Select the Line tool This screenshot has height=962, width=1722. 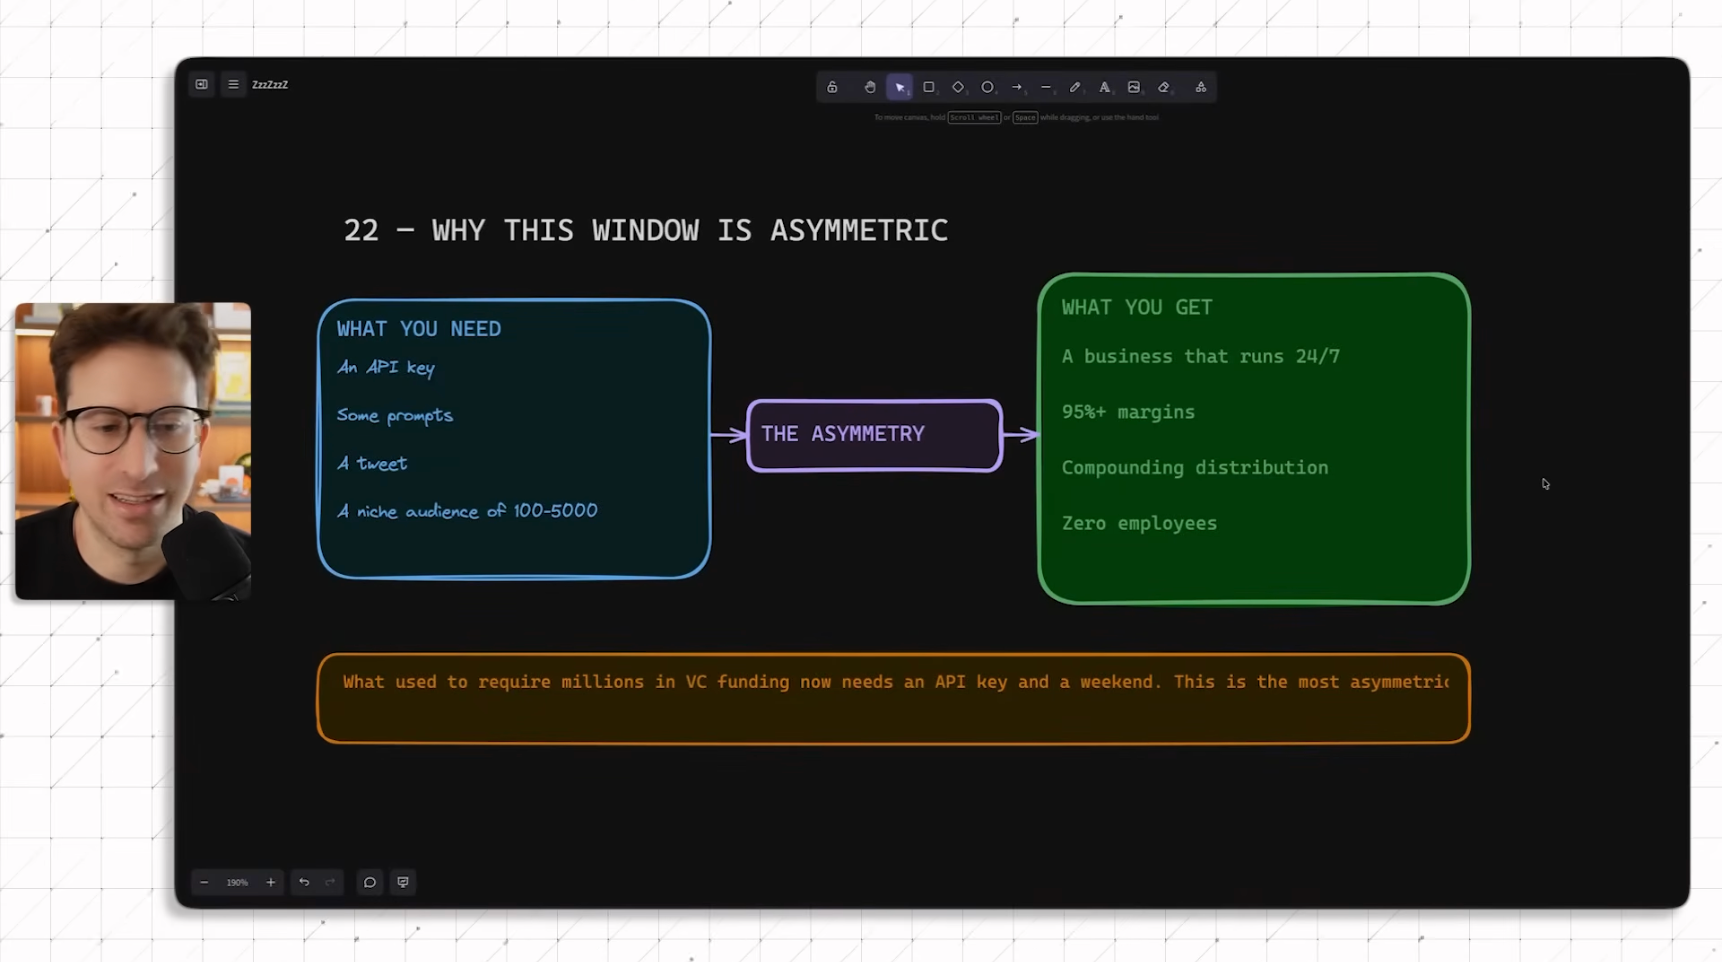[1046, 88]
